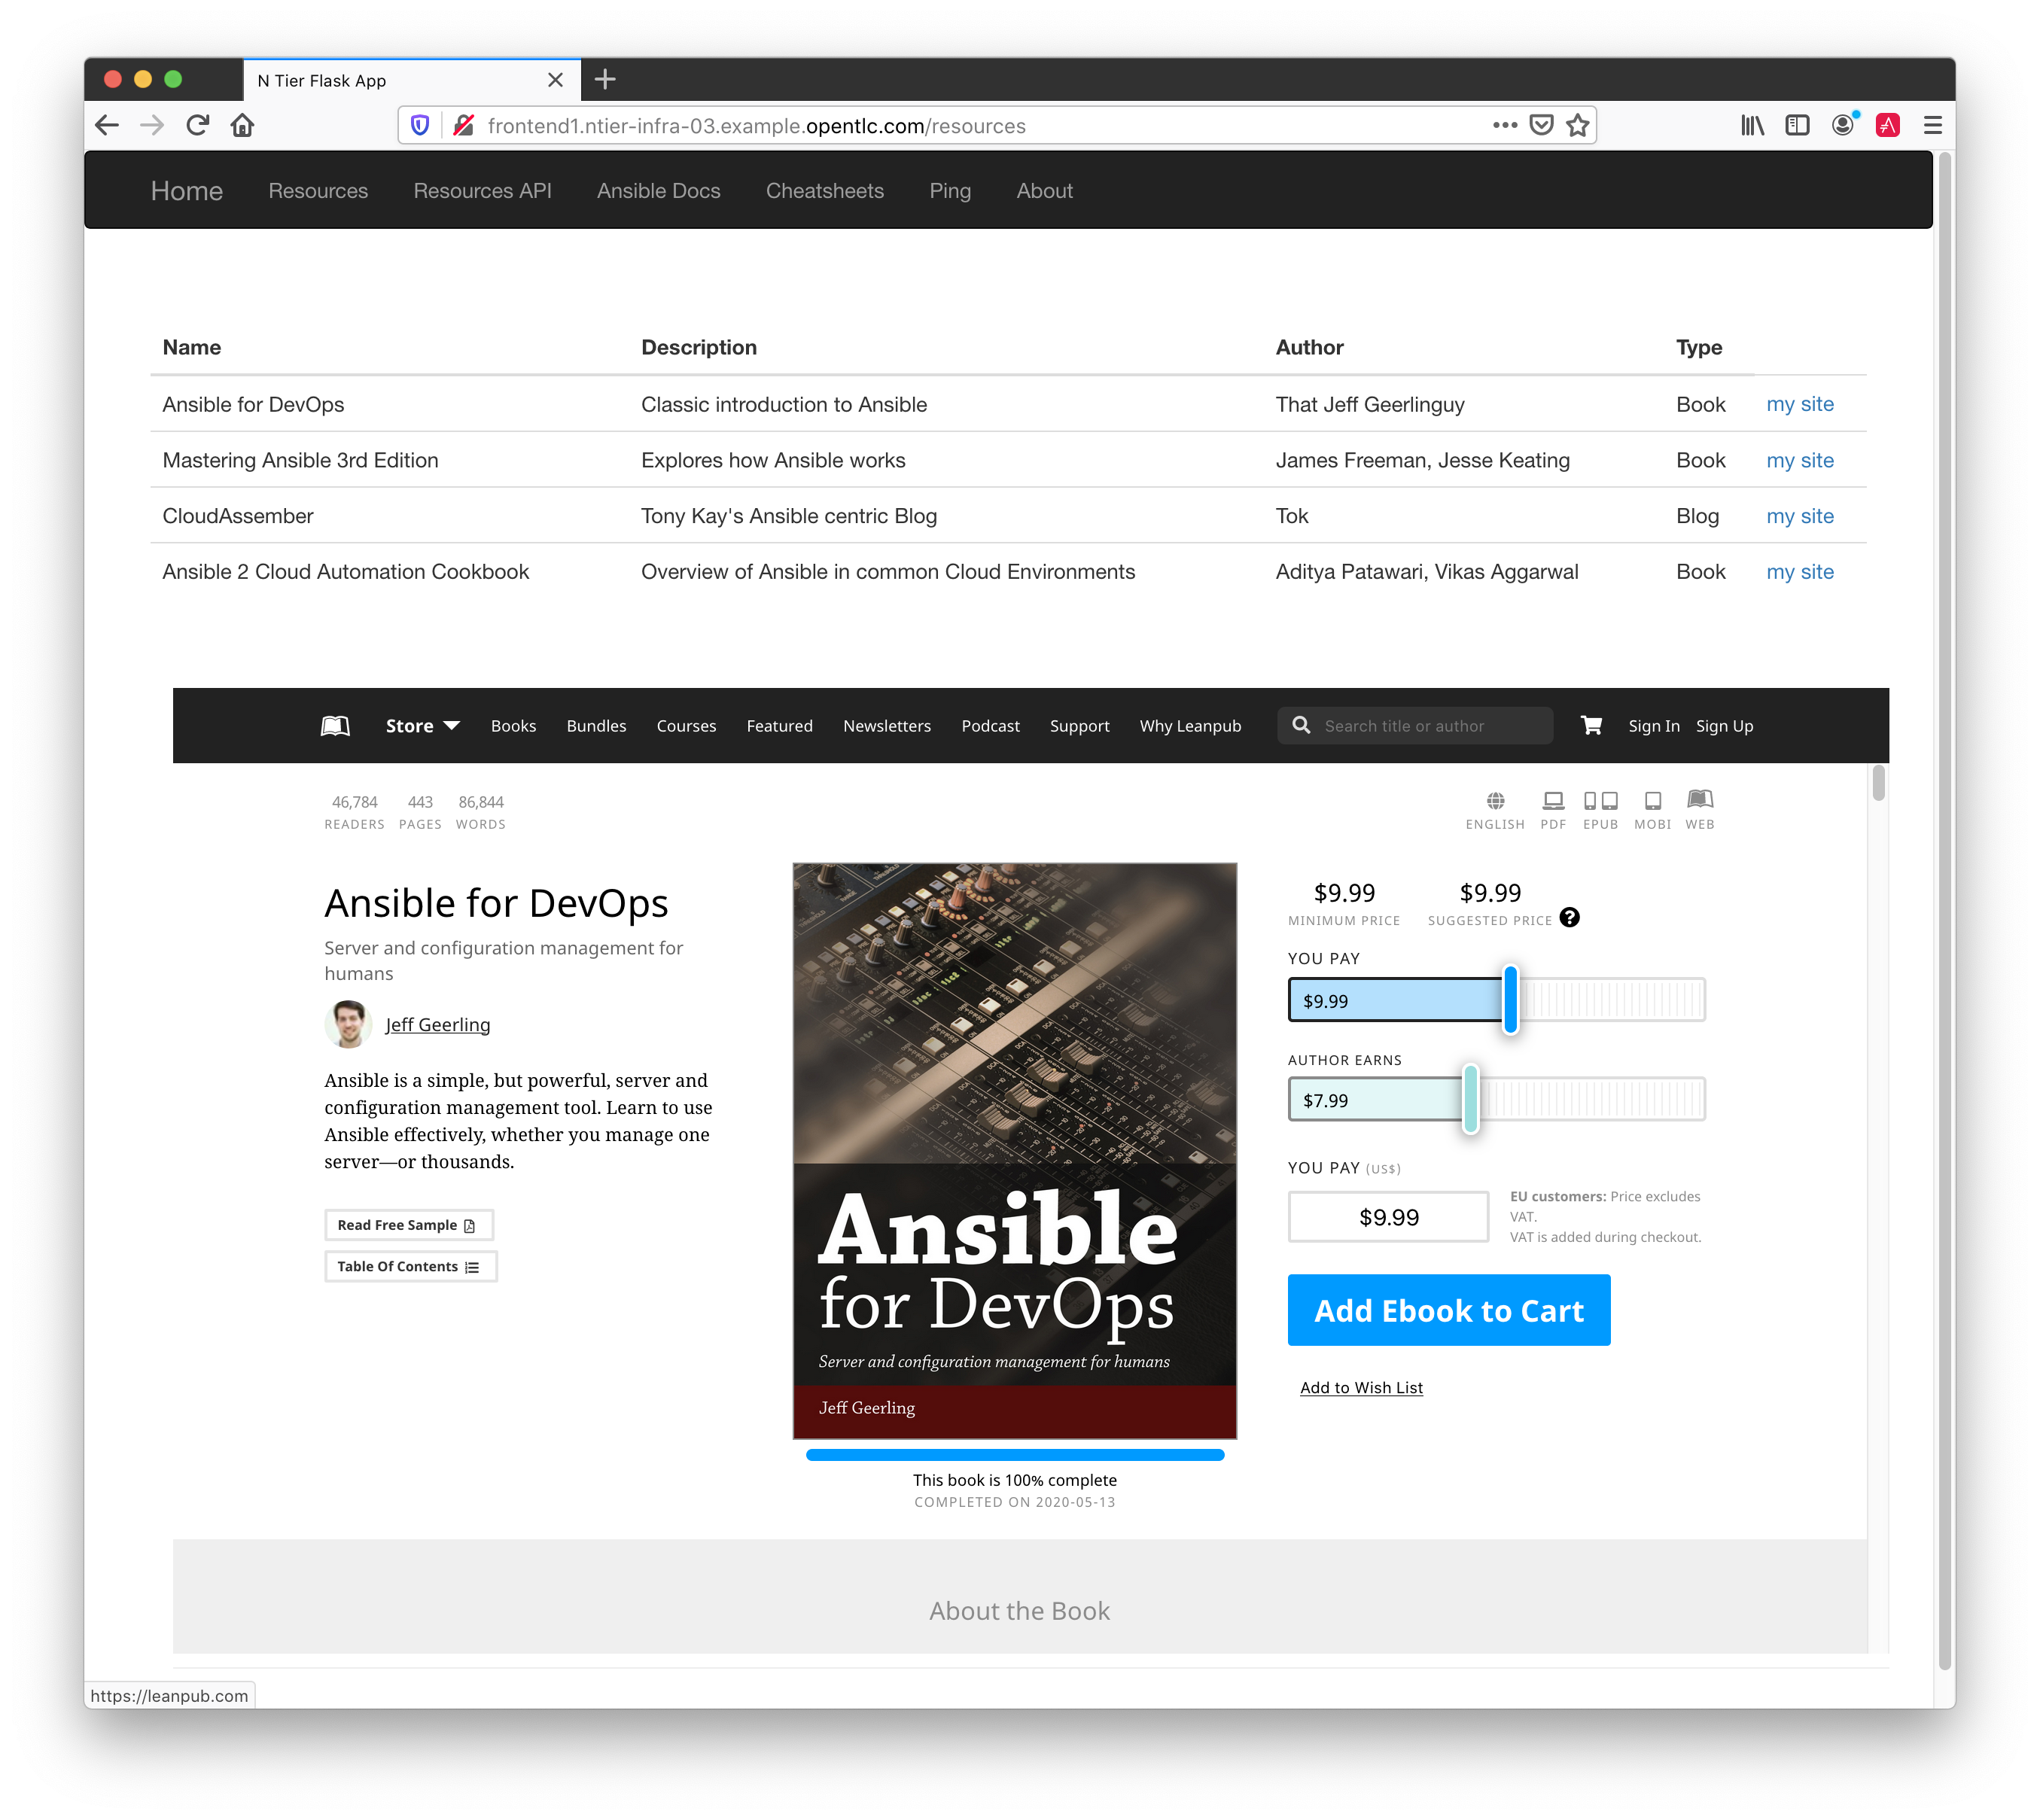Open Cheatsheets in the navbar
Viewport: 2040px width, 1820px height.
click(825, 190)
